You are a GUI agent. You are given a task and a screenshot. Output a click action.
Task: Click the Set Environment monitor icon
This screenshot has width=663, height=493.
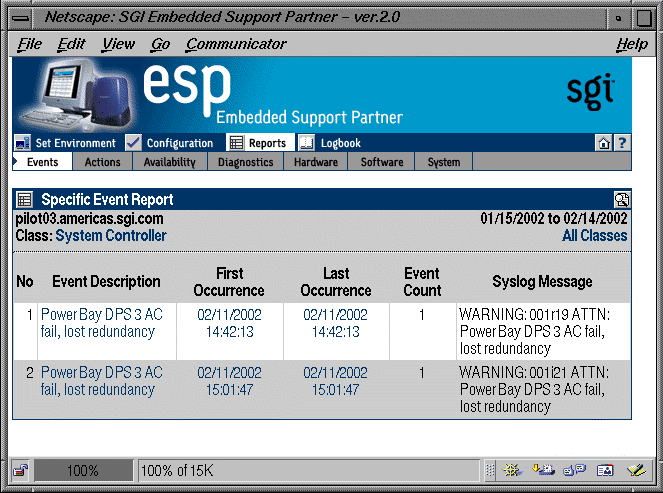point(22,143)
